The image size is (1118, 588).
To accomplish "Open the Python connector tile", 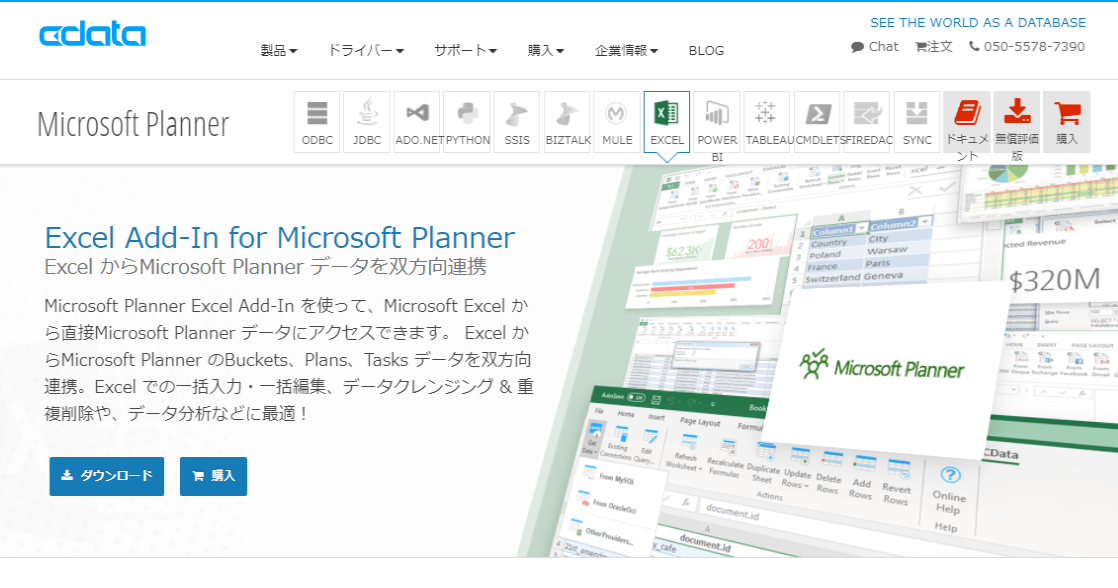I will pyautogui.click(x=467, y=122).
